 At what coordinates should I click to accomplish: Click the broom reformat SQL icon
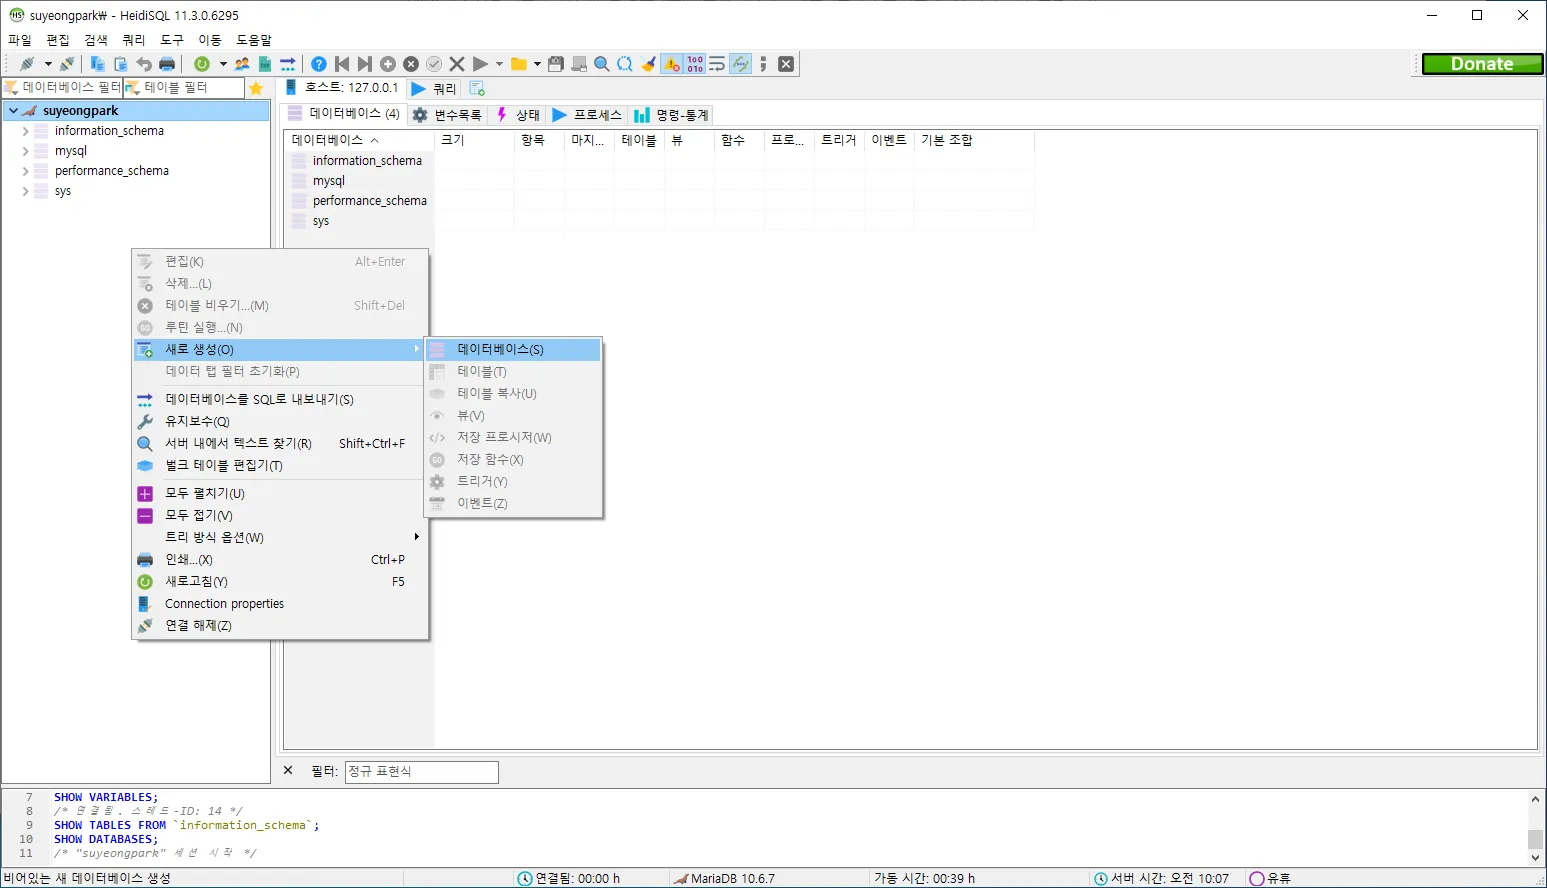point(649,64)
